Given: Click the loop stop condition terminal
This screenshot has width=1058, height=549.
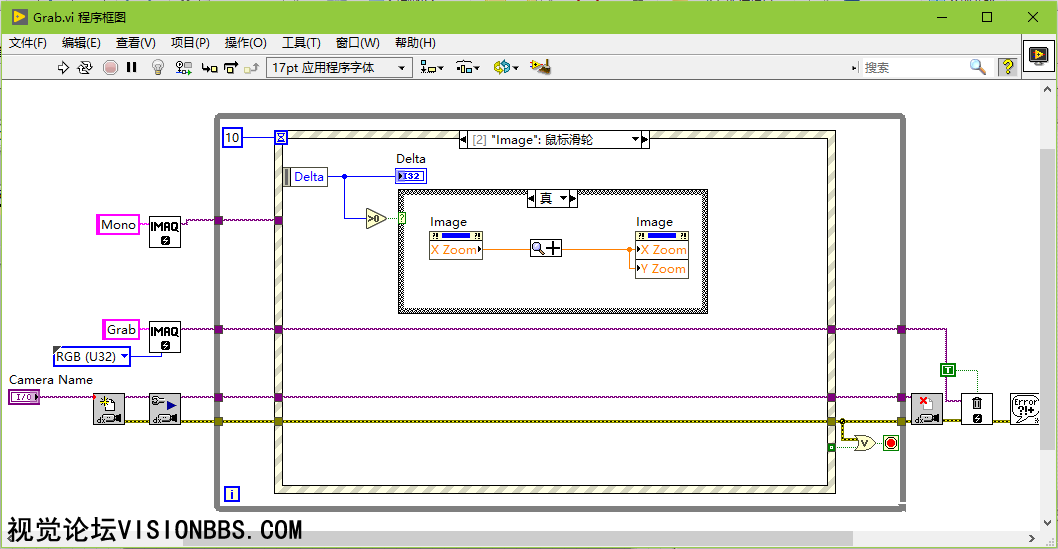Looking at the screenshot, I should (x=890, y=443).
